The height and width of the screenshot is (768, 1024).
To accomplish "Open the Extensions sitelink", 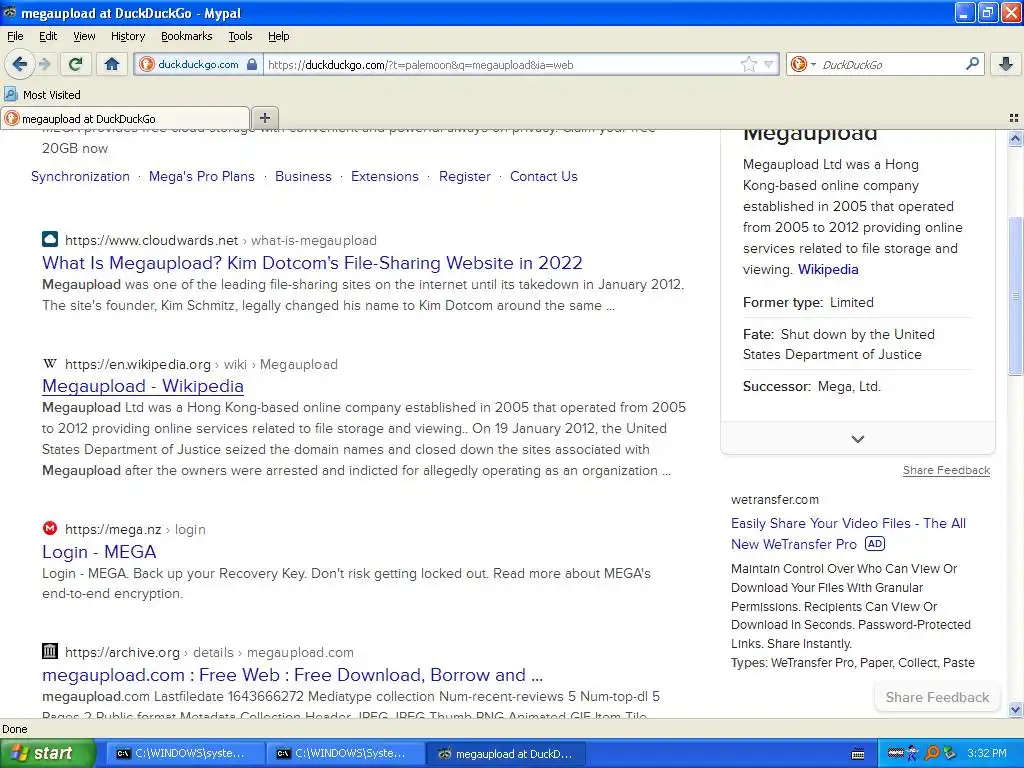I will coord(385,176).
